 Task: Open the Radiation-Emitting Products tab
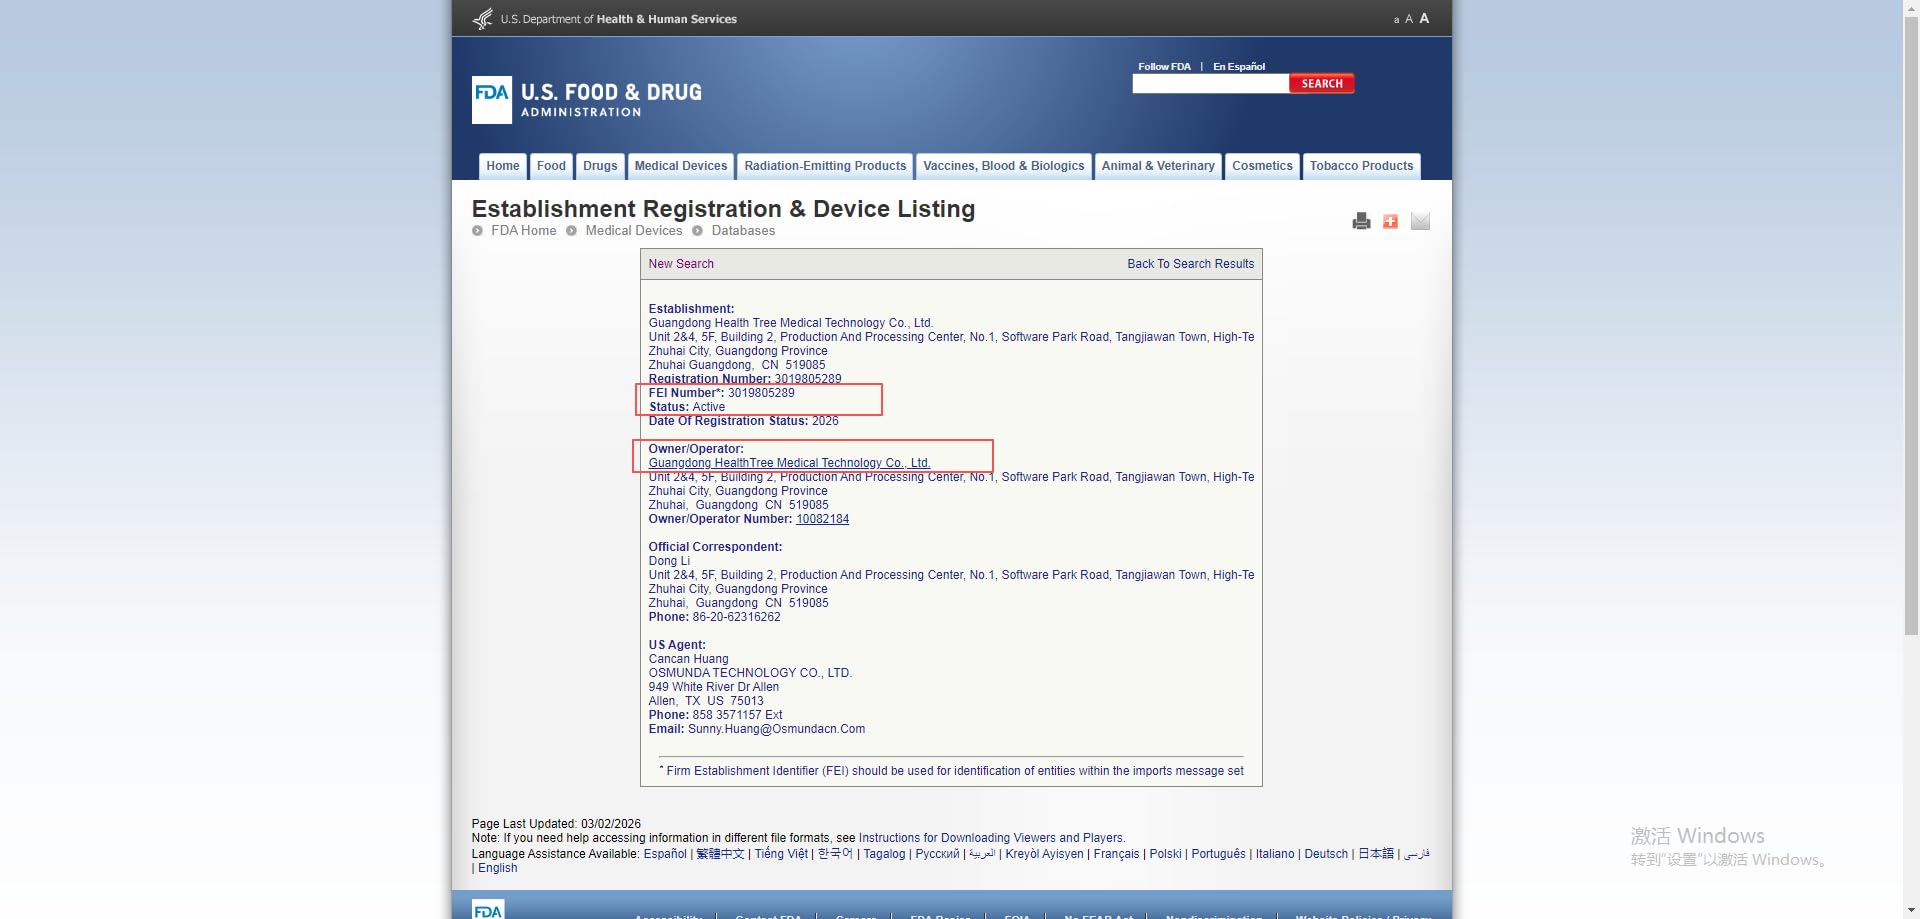(825, 166)
